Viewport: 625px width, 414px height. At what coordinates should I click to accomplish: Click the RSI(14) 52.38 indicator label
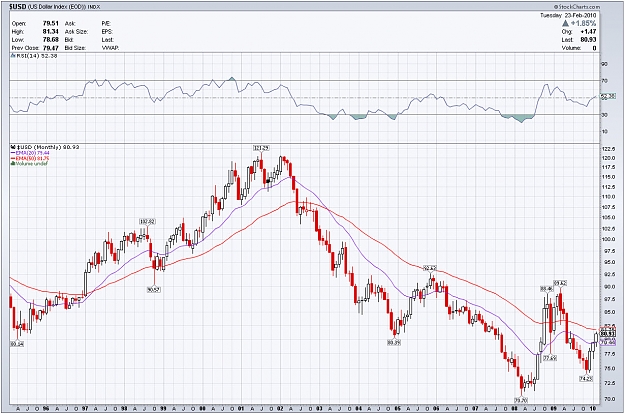point(36,56)
